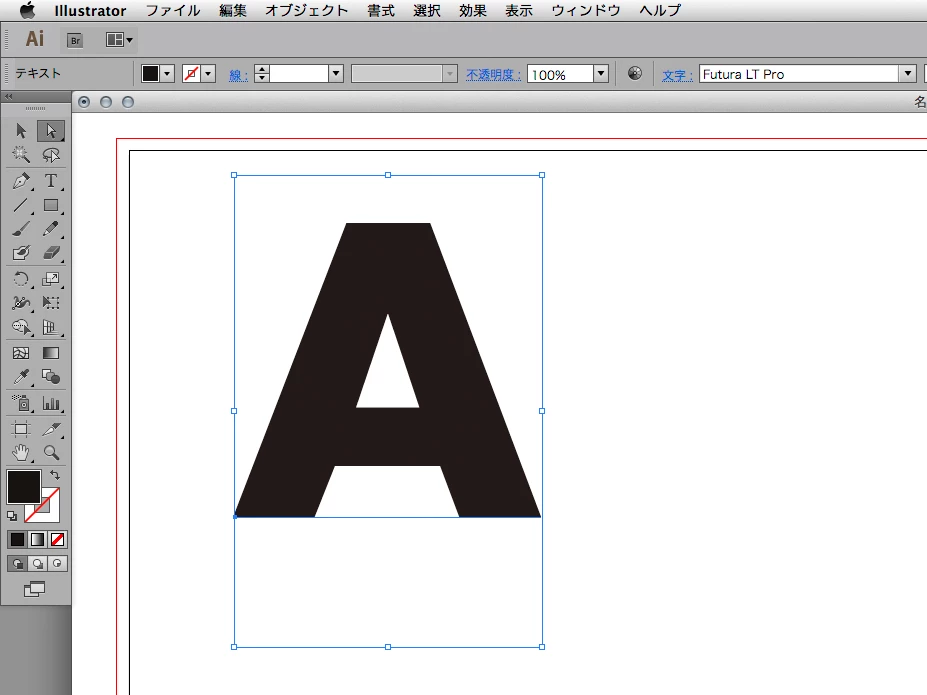Click the black Fill swatch in toolbox
The width and height of the screenshot is (927, 695).
click(24, 486)
